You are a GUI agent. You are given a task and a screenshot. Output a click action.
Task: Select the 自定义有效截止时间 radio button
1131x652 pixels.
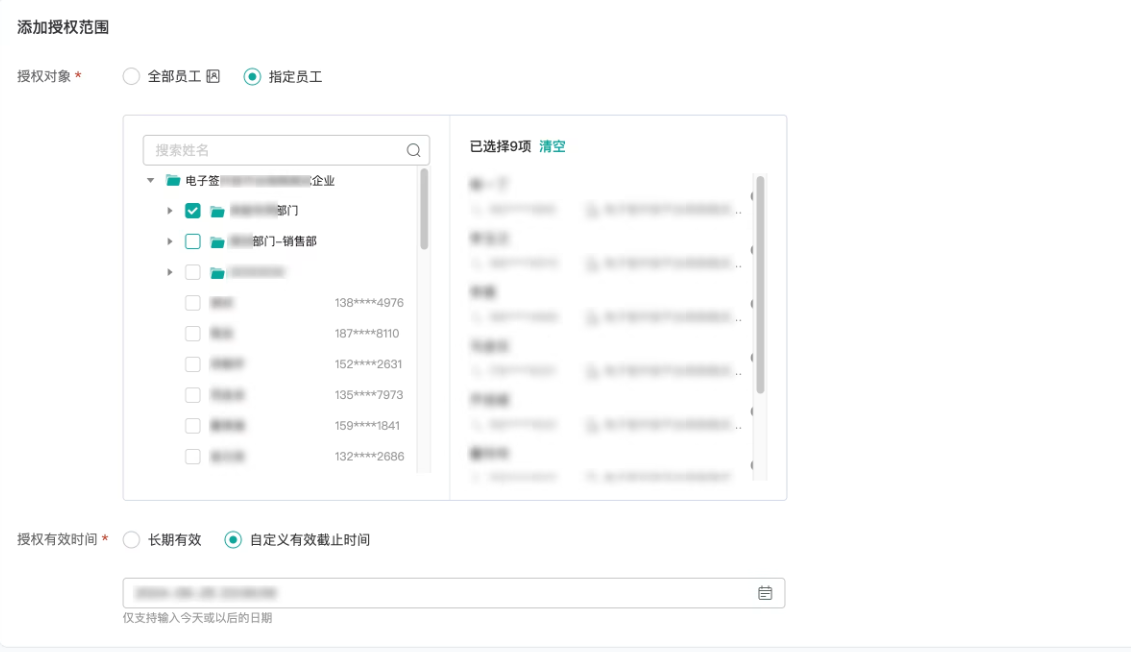click(233, 539)
